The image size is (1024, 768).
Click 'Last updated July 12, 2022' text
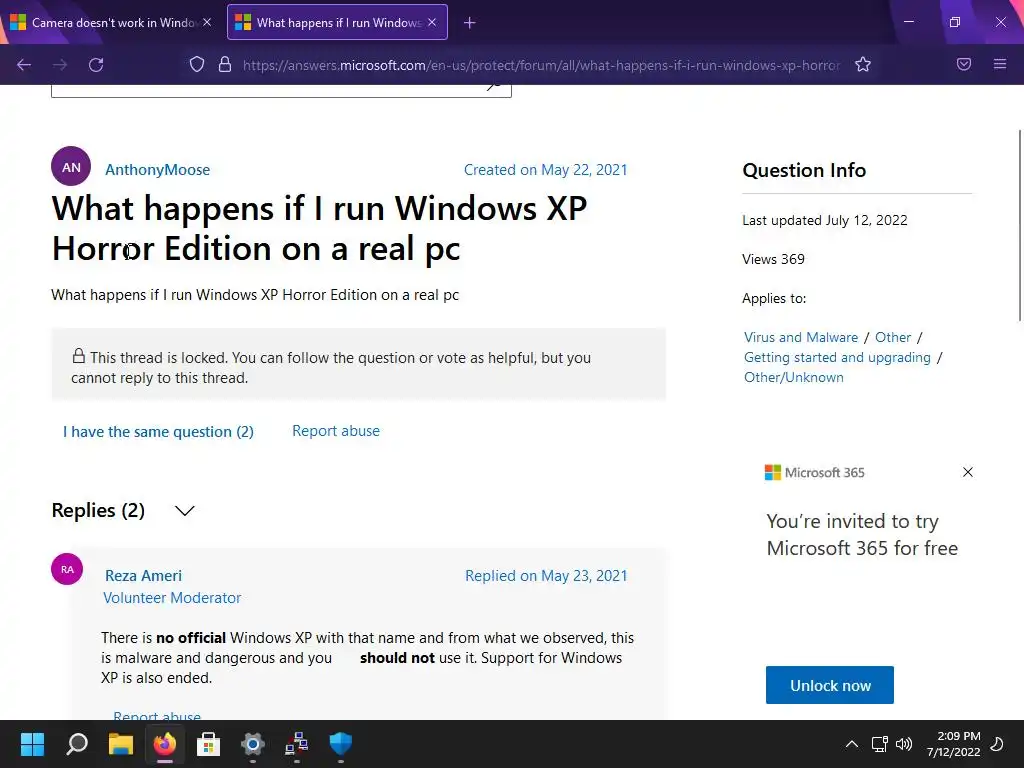pyautogui.click(x=825, y=220)
